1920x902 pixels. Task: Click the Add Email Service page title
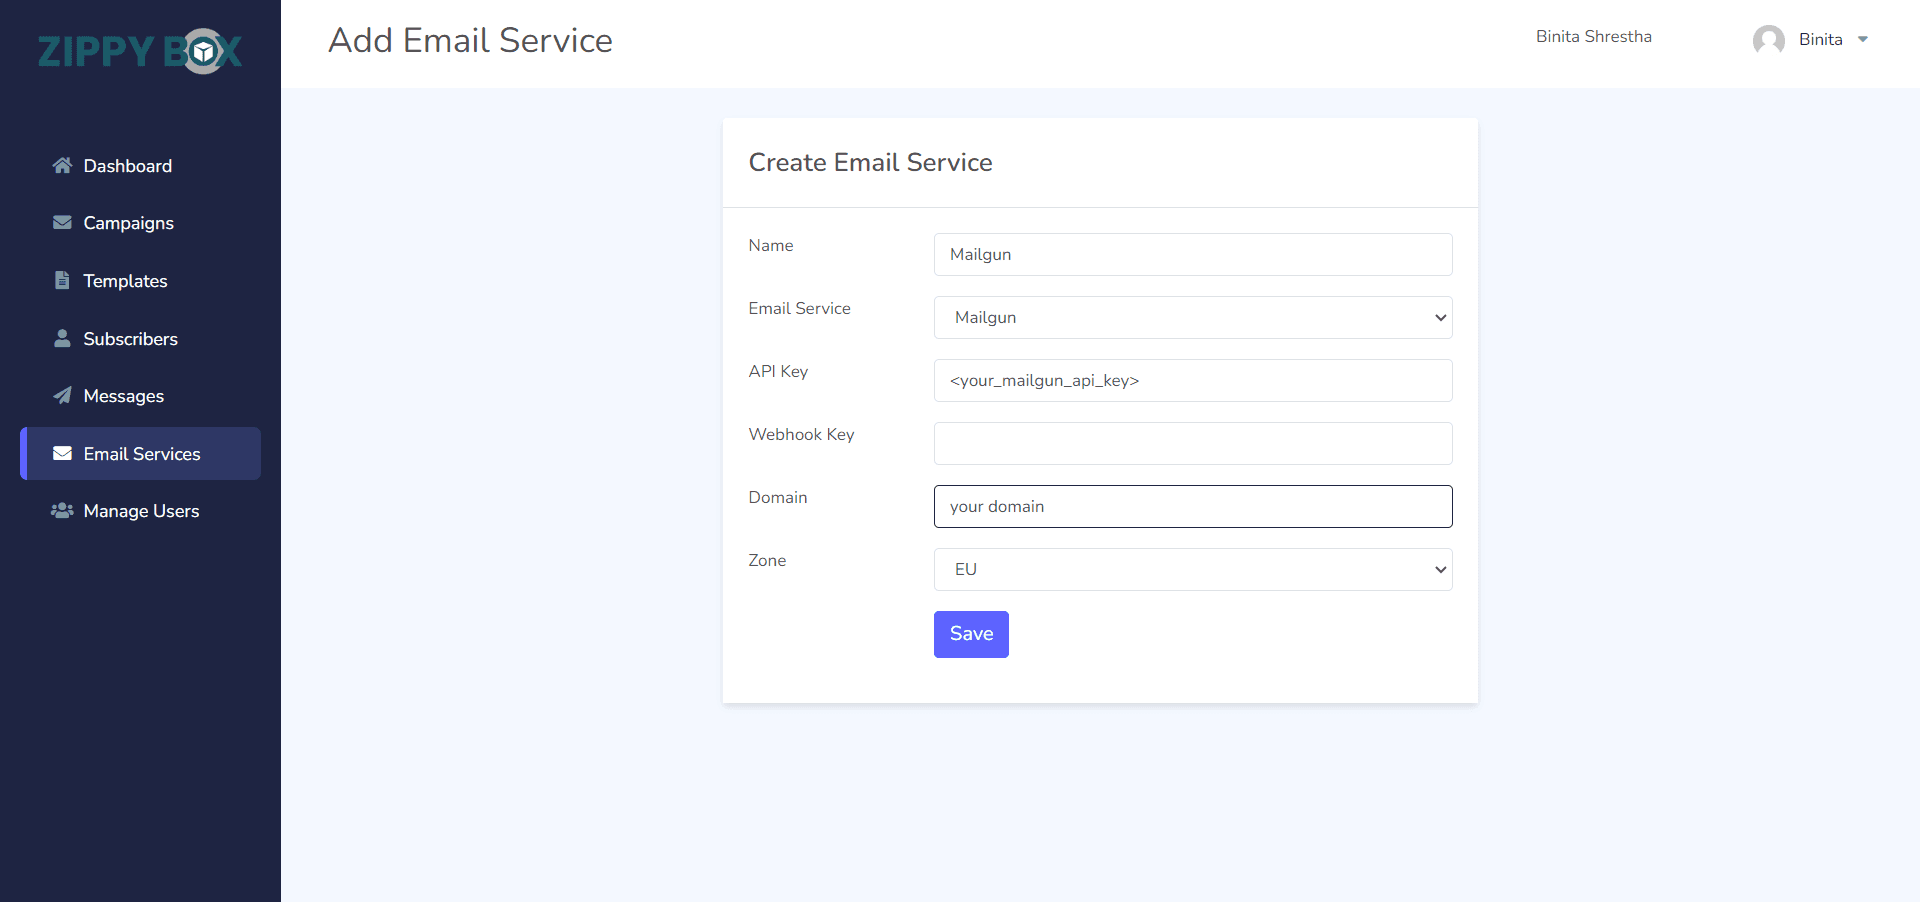470,40
